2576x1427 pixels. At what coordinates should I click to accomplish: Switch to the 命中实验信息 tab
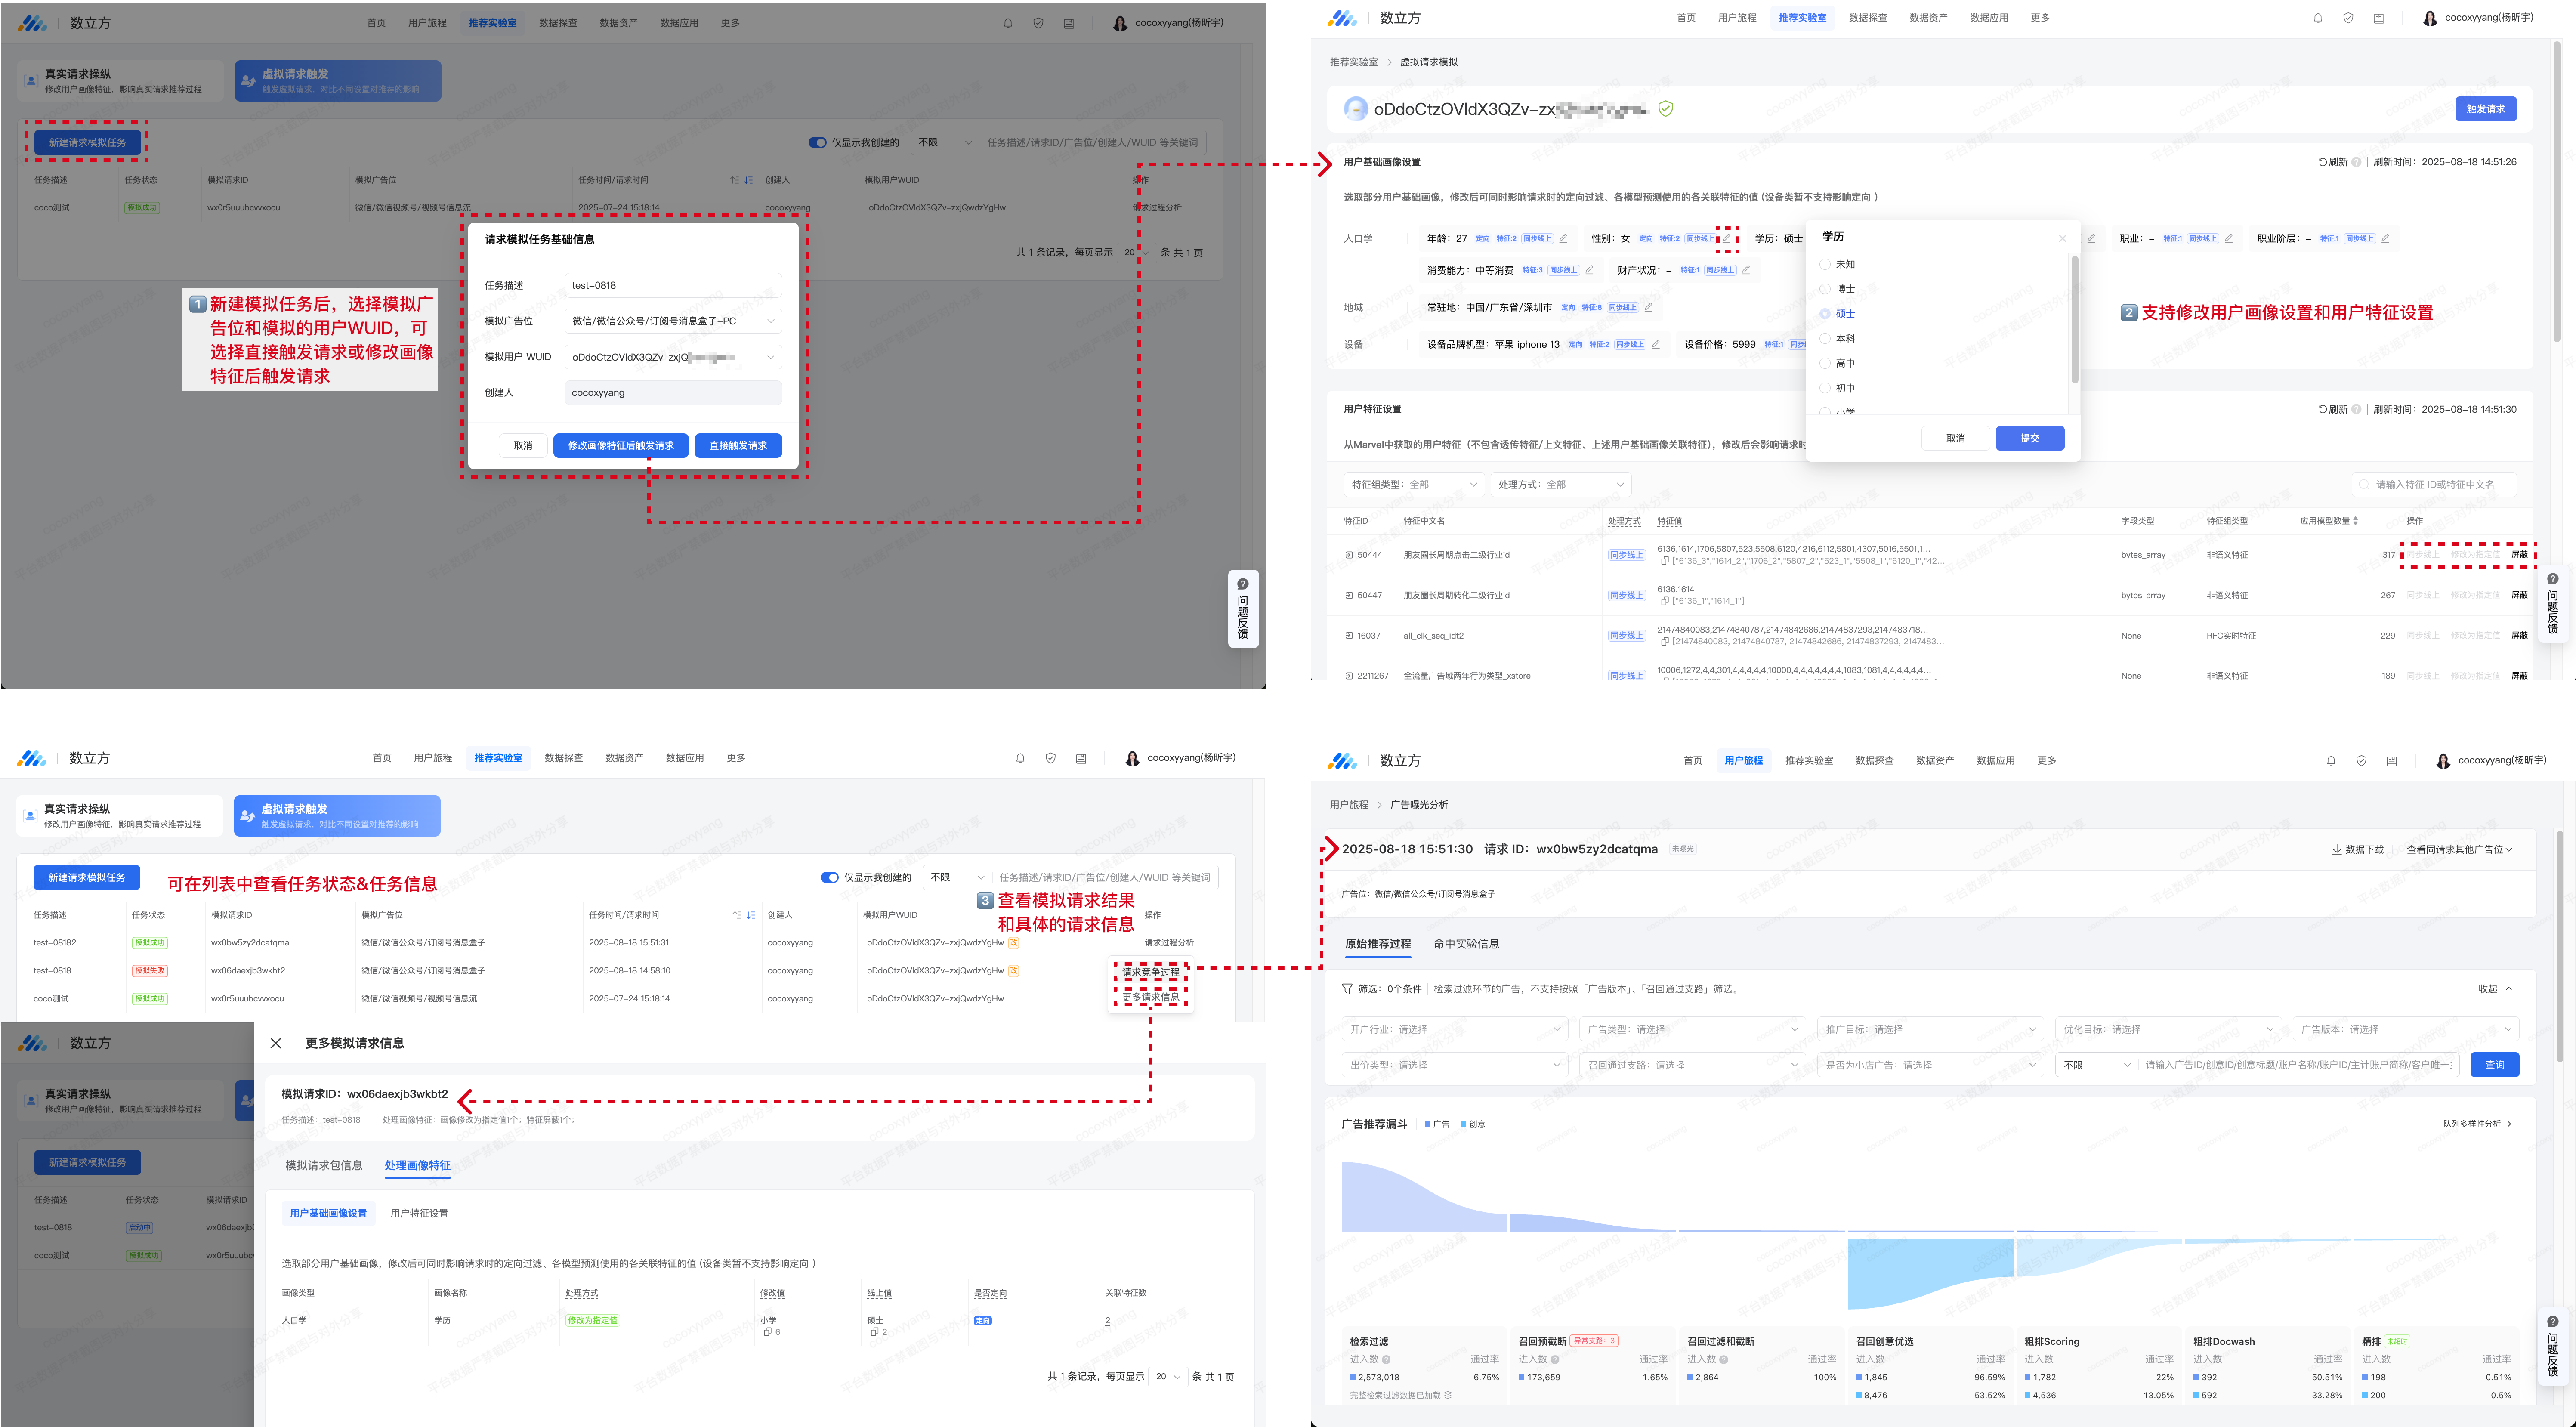1466,944
